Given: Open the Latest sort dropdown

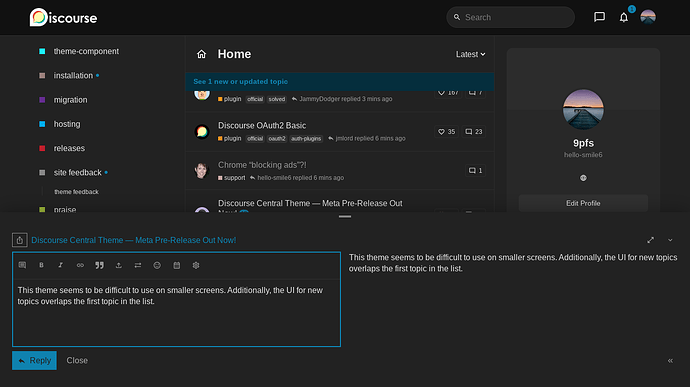Looking at the screenshot, I should 470,54.
